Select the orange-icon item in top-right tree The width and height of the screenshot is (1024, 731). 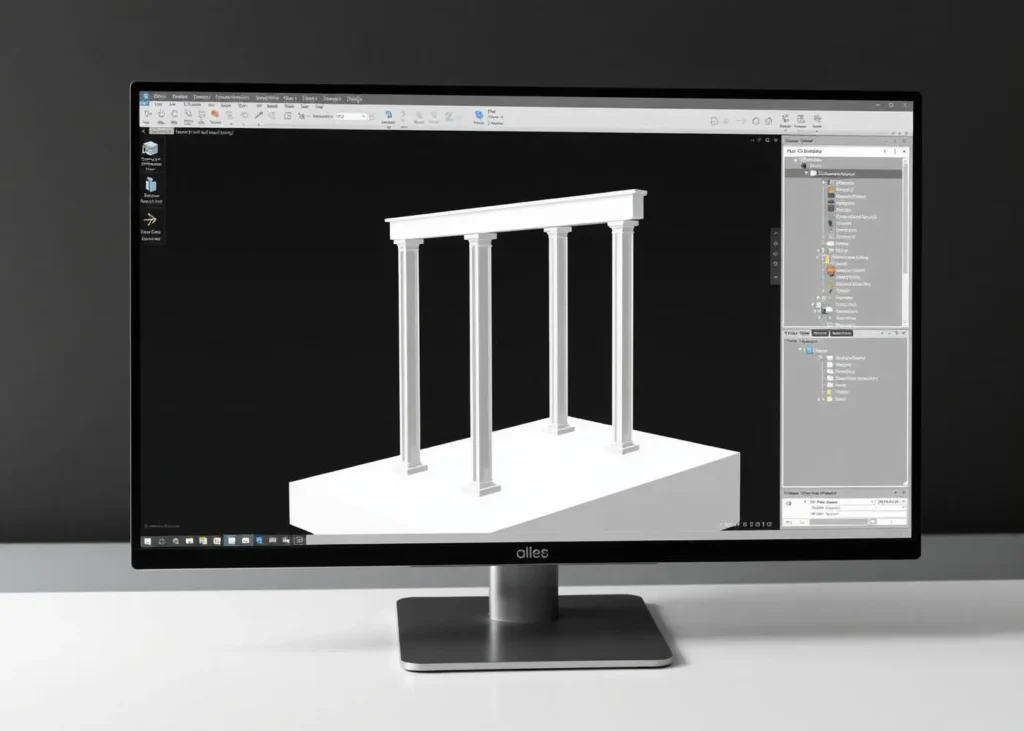click(x=848, y=270)
